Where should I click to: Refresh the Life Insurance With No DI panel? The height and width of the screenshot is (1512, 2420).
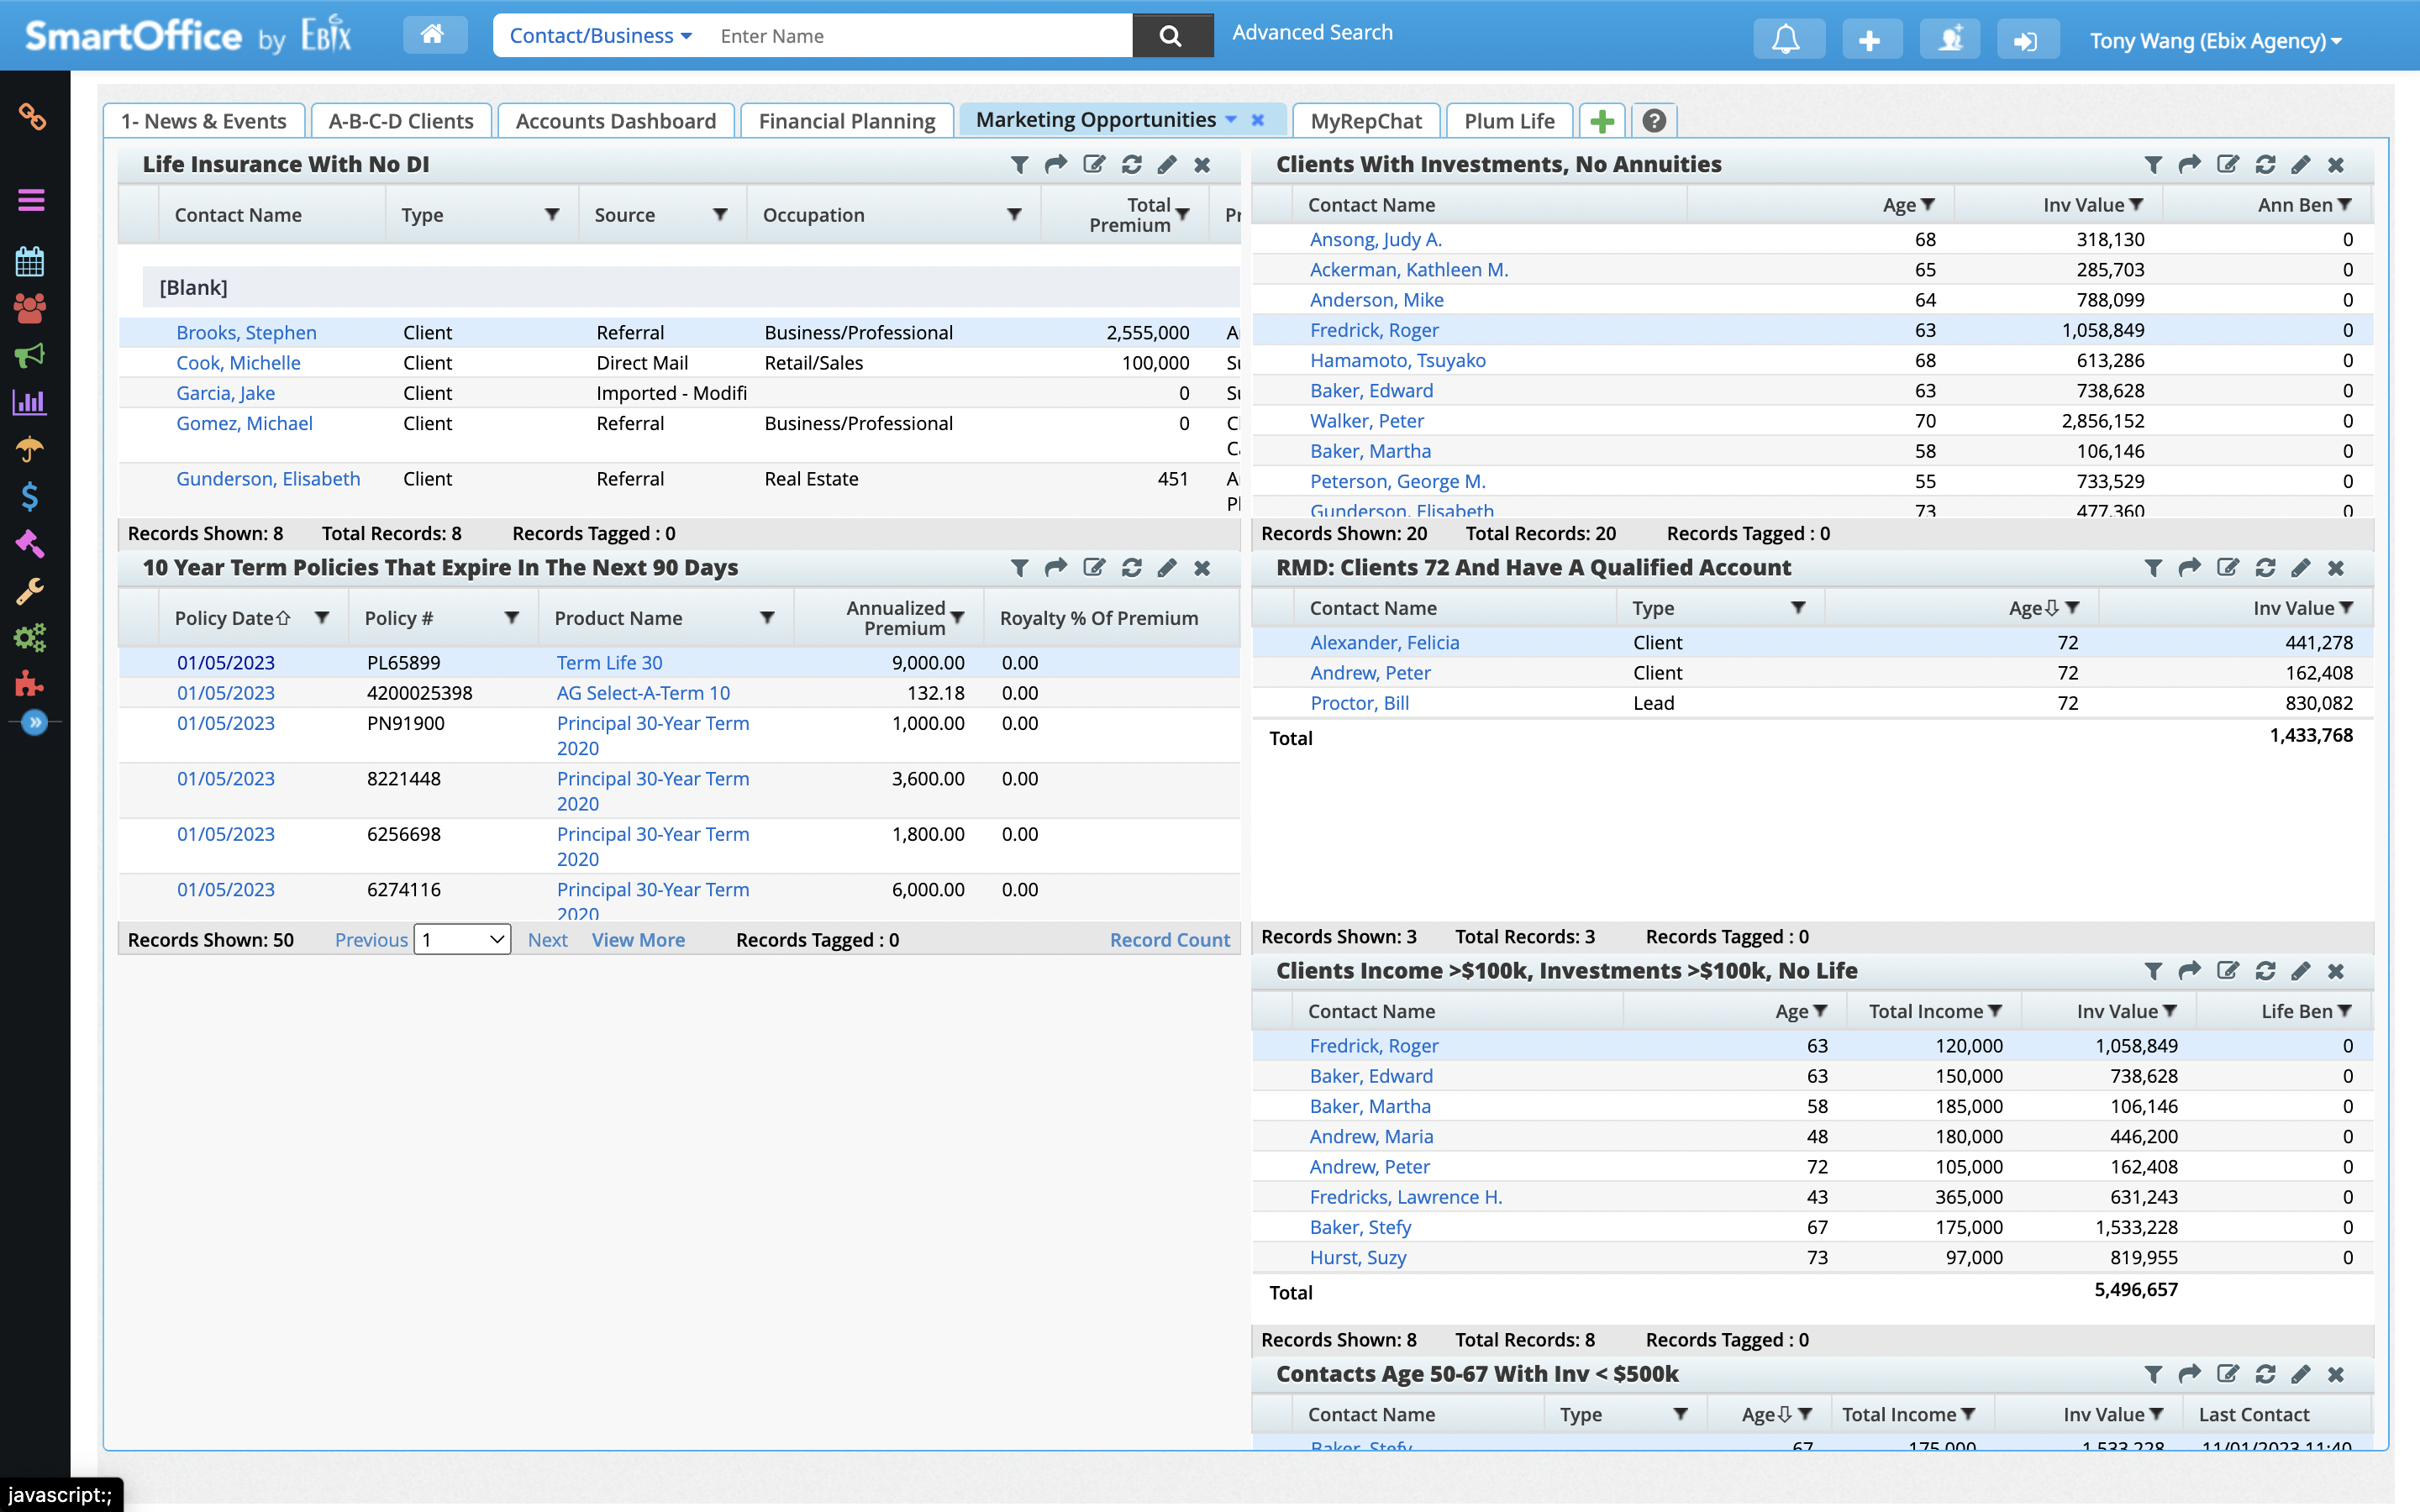[x=1130, y=164]
